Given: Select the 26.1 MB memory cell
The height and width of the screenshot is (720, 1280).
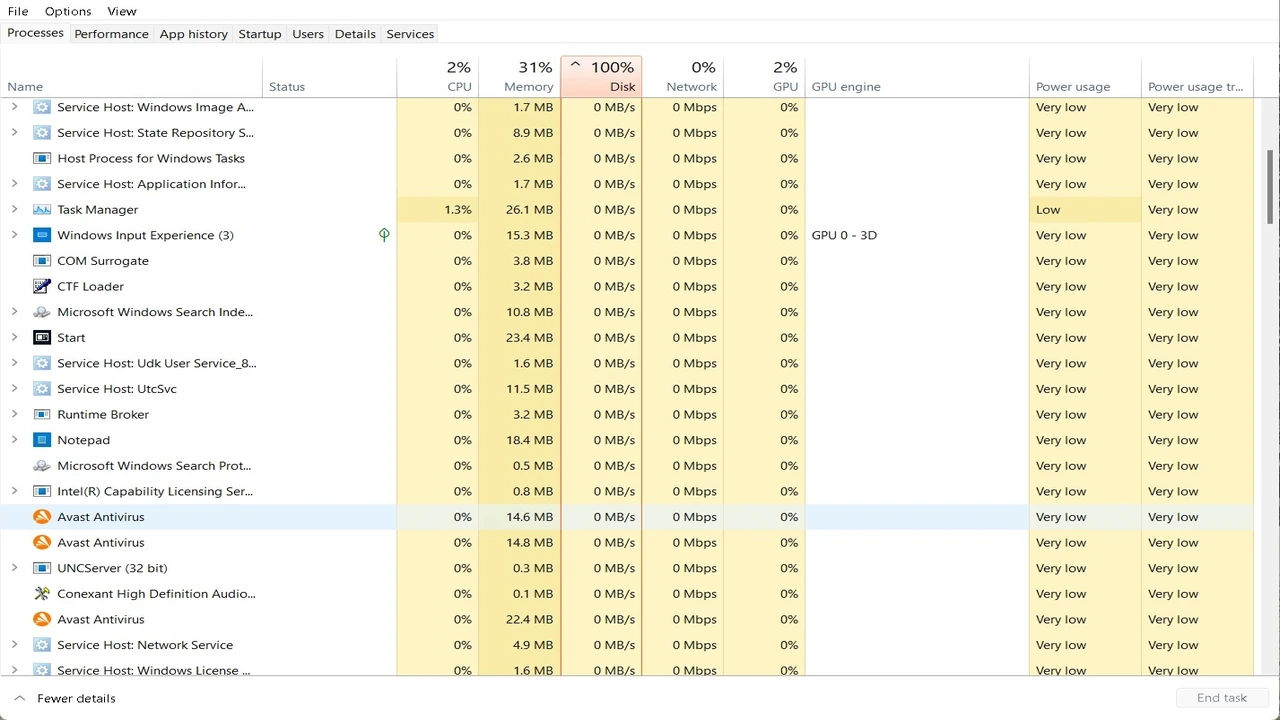Looking at the screenshot, I should [x=519, y=210].
